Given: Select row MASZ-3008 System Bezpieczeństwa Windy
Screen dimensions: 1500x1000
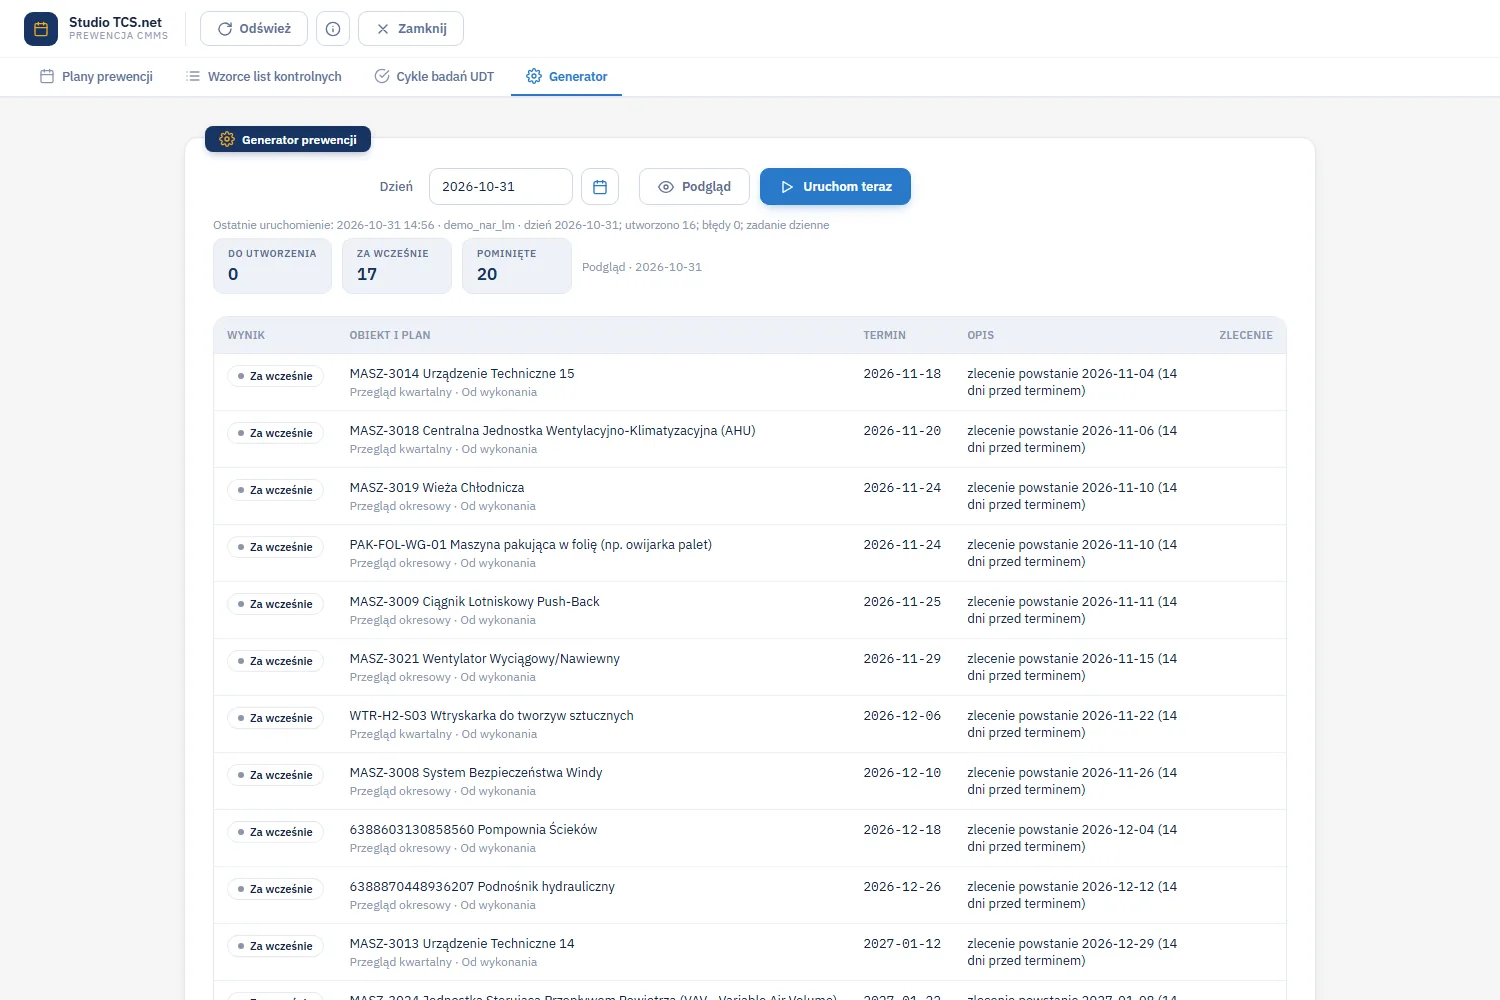Looking at the screenshot, I should [x=750, y=781].
